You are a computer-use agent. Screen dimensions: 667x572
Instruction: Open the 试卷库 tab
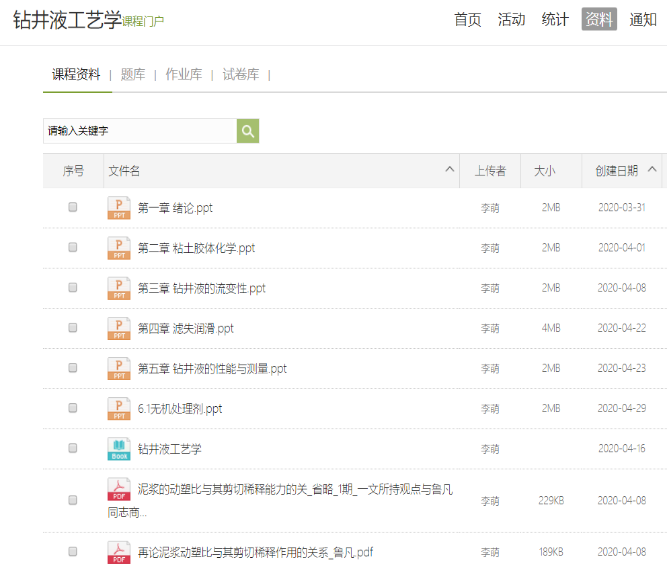tap(240, 74)
